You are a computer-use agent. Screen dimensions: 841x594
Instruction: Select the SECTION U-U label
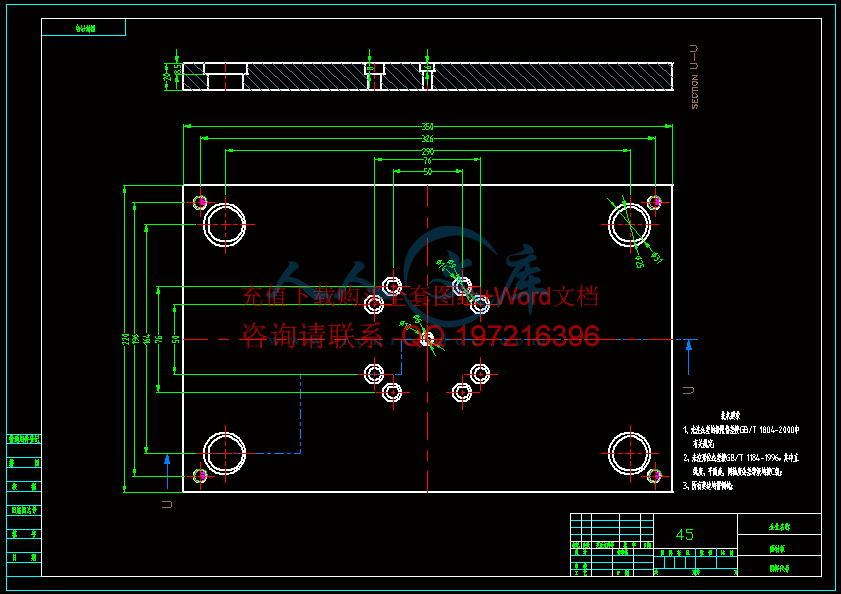[695, 77]
